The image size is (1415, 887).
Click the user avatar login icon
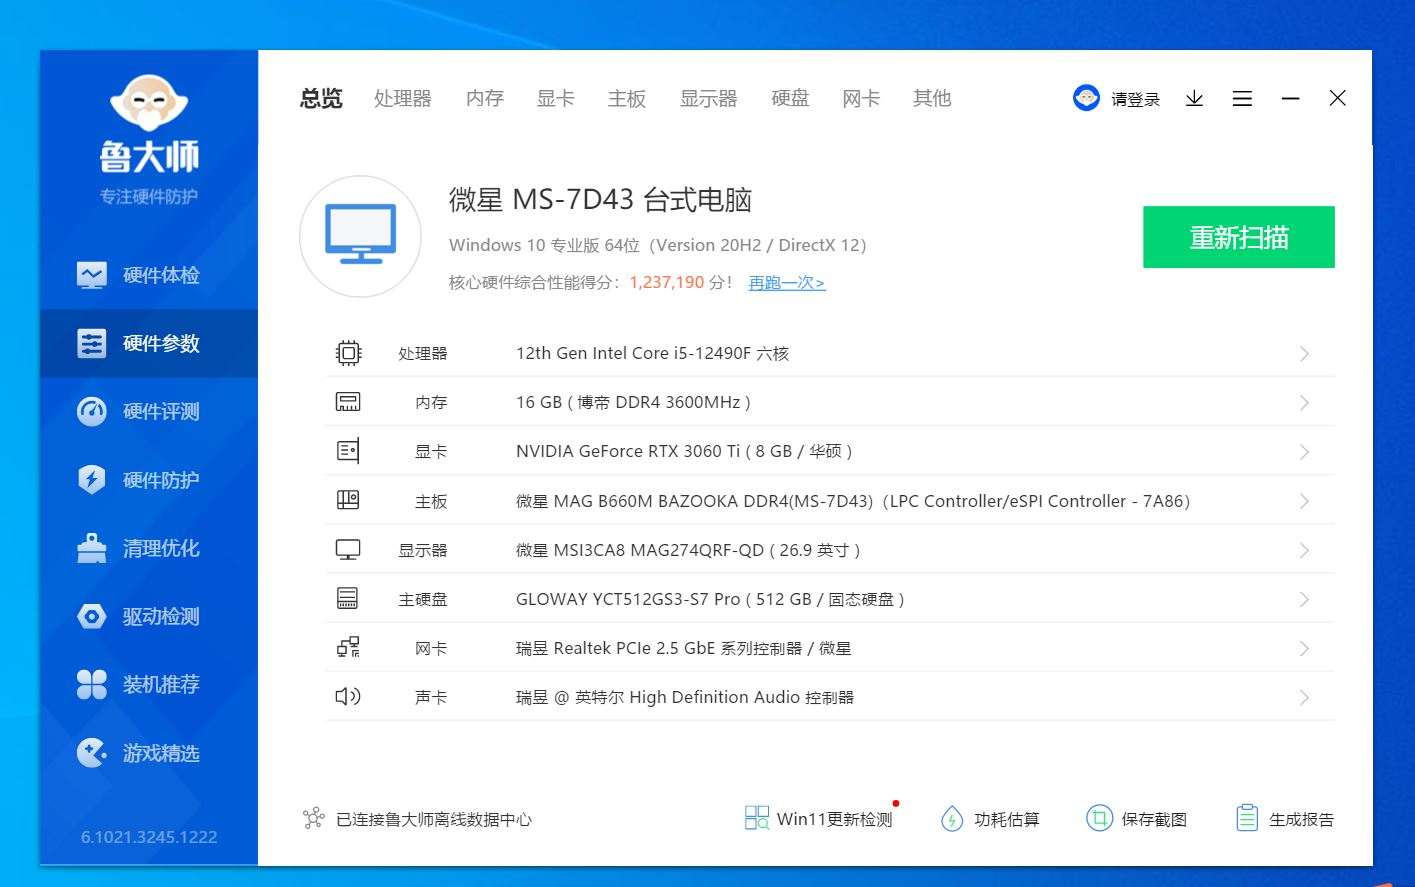tap(1086, 98)
